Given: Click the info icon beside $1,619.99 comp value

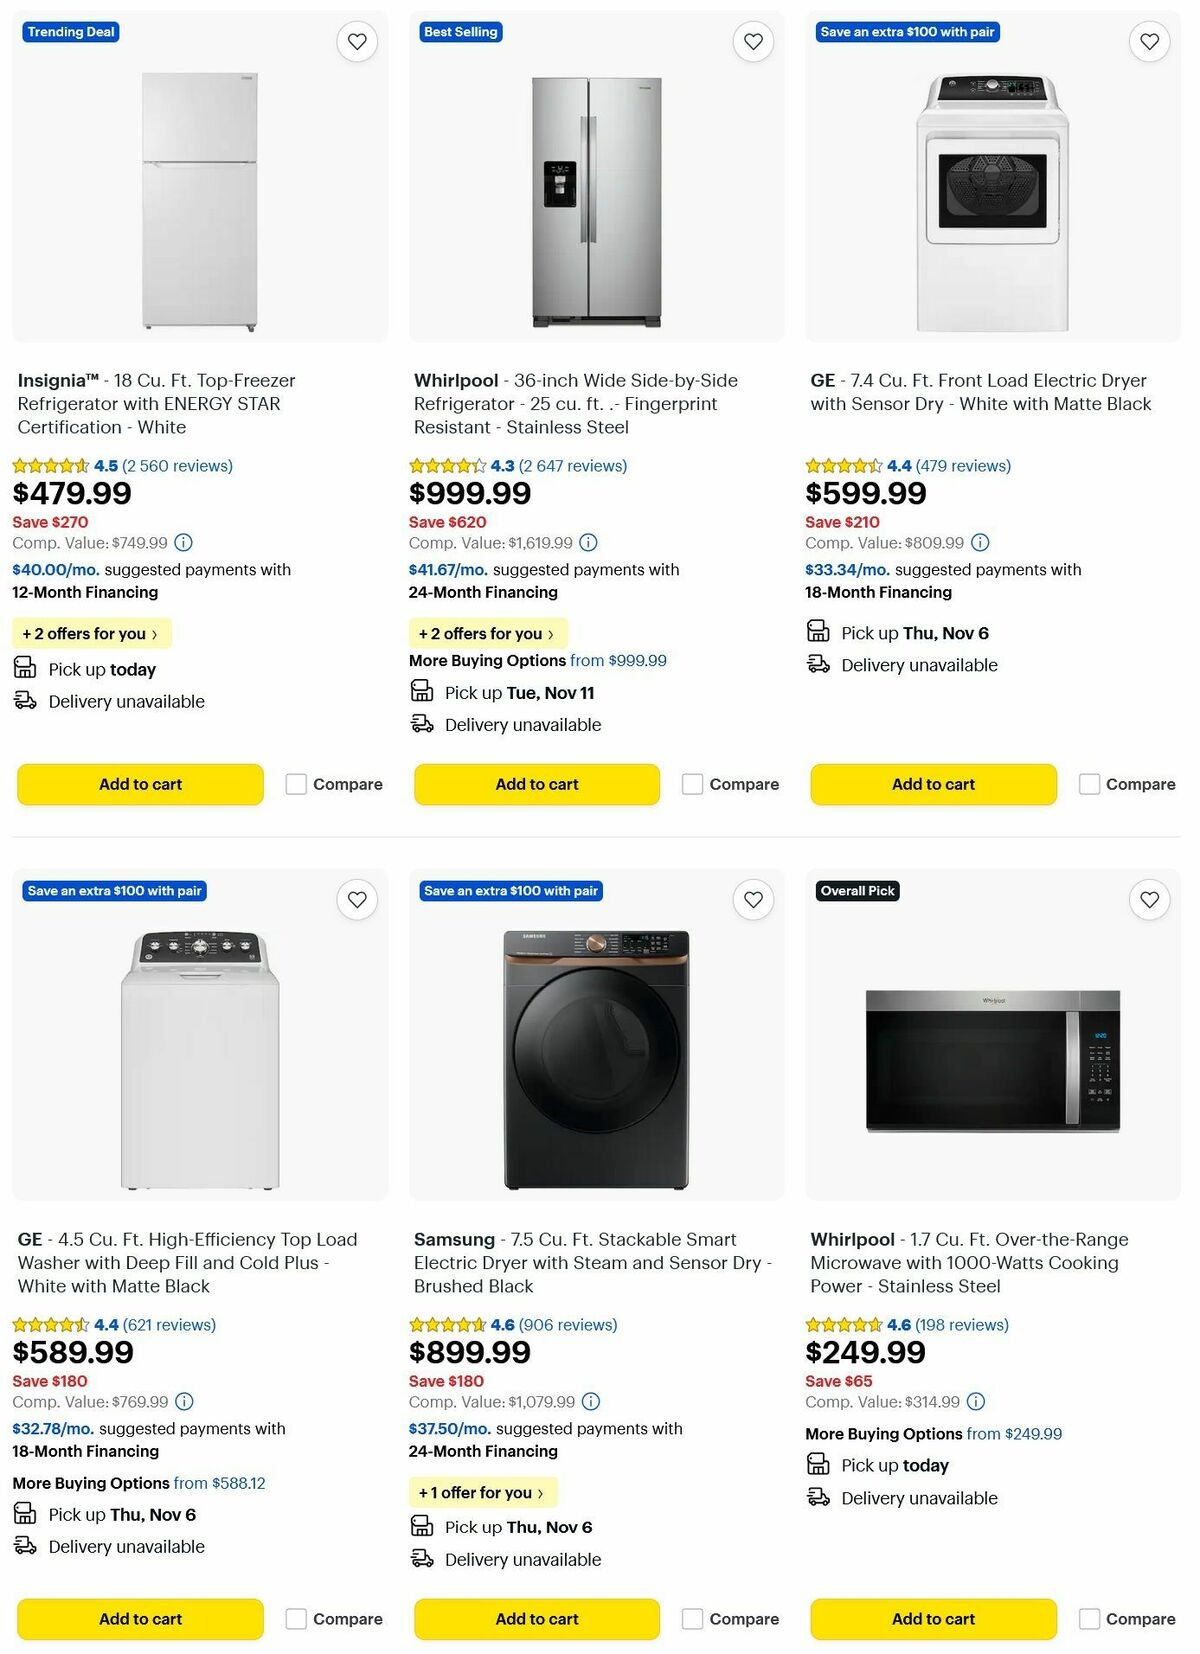Looking at the screenshot, I should pyautogui.click(x=588, y=543).
